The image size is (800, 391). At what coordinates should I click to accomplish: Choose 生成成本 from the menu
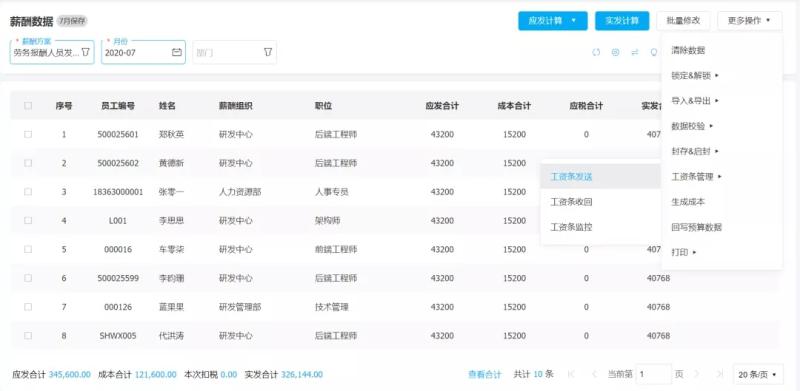coord(688,202)
